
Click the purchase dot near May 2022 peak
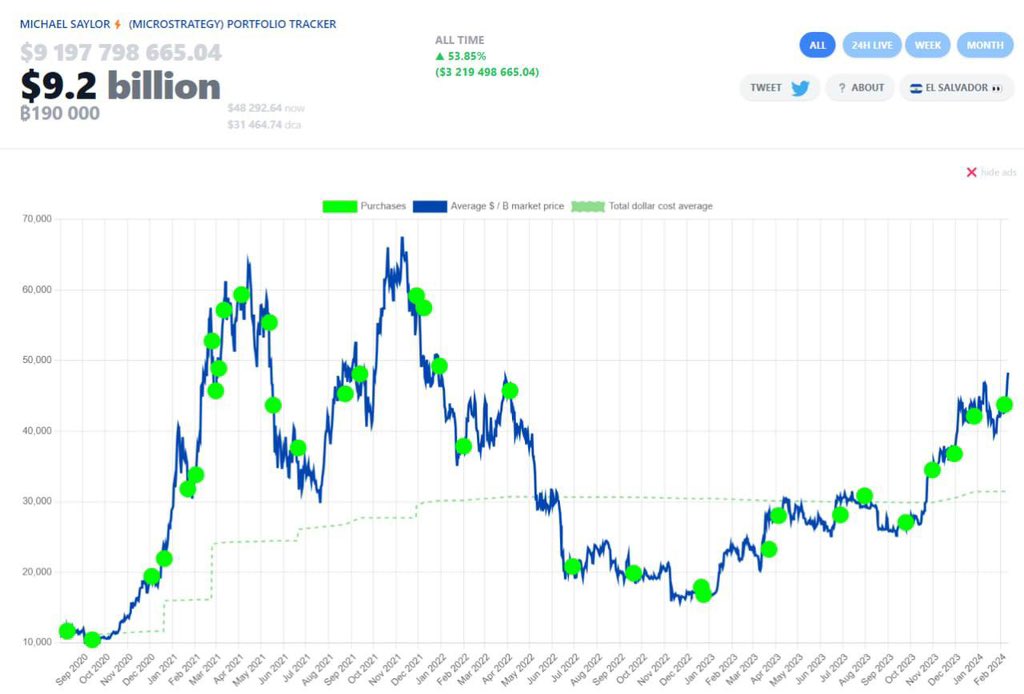[510, 390]
